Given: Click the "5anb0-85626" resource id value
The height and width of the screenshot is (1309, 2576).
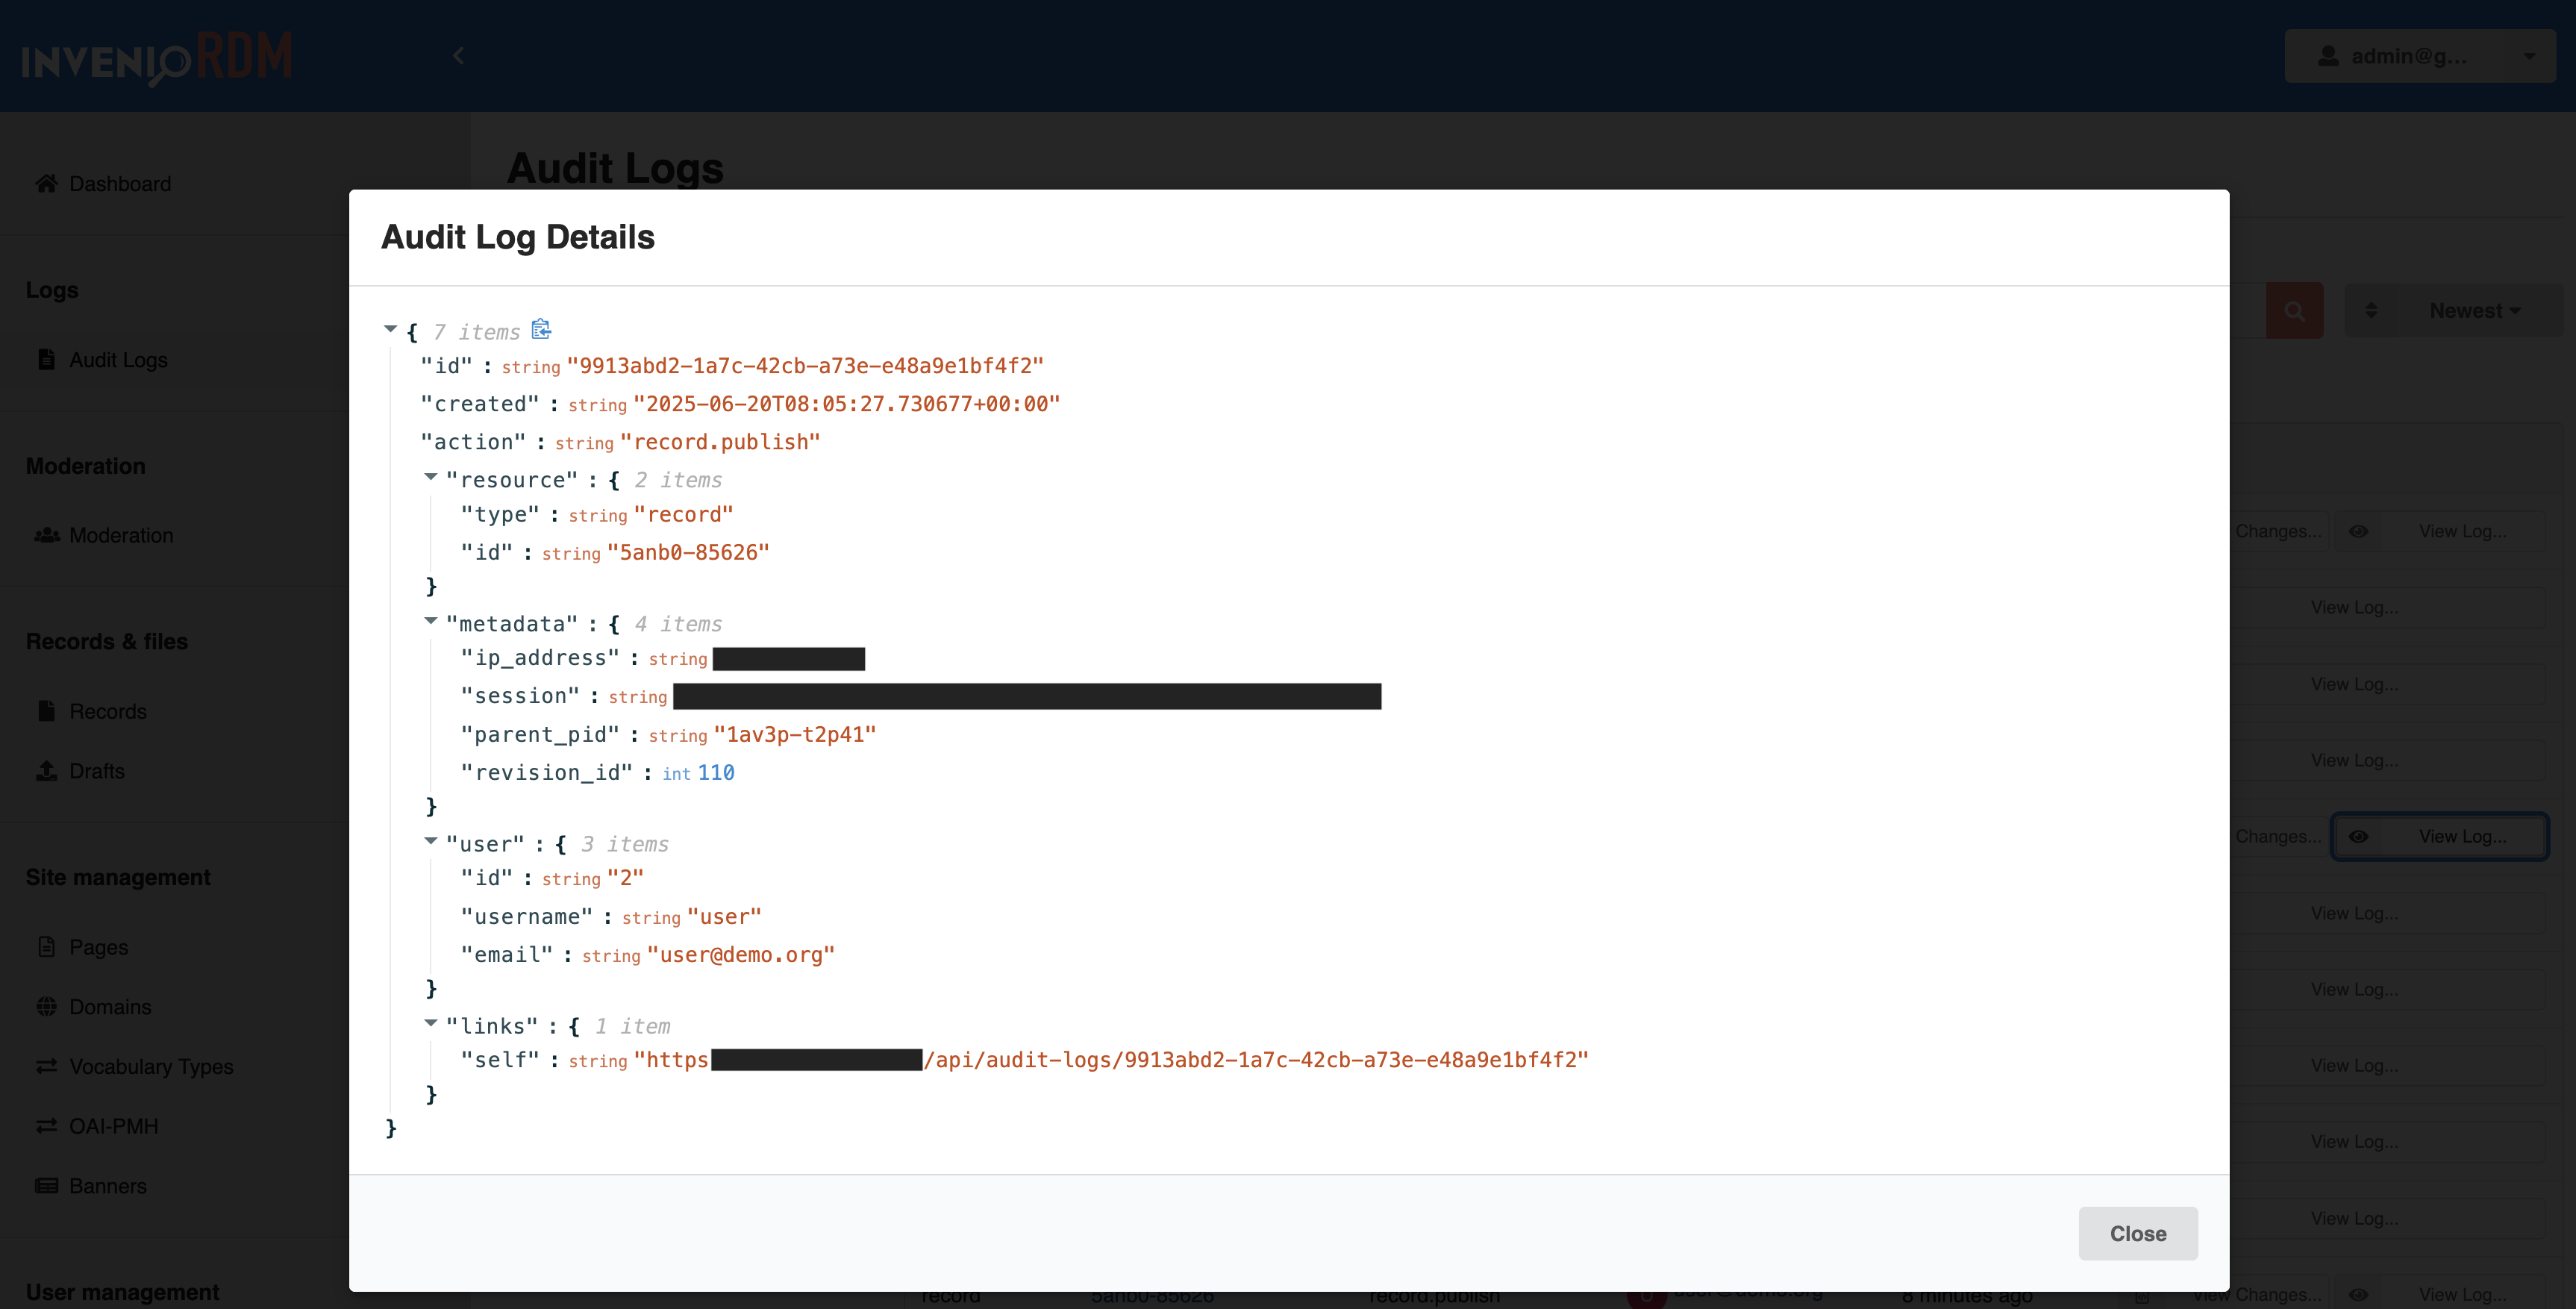Looking at the screenshot, I should pos(688,552).
